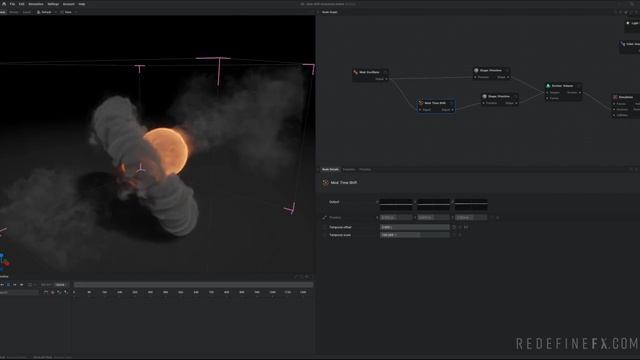Viewport: 640px width, 360px height.
Task: Select the Mod Oscillator node icon
Action: point(356,72)
